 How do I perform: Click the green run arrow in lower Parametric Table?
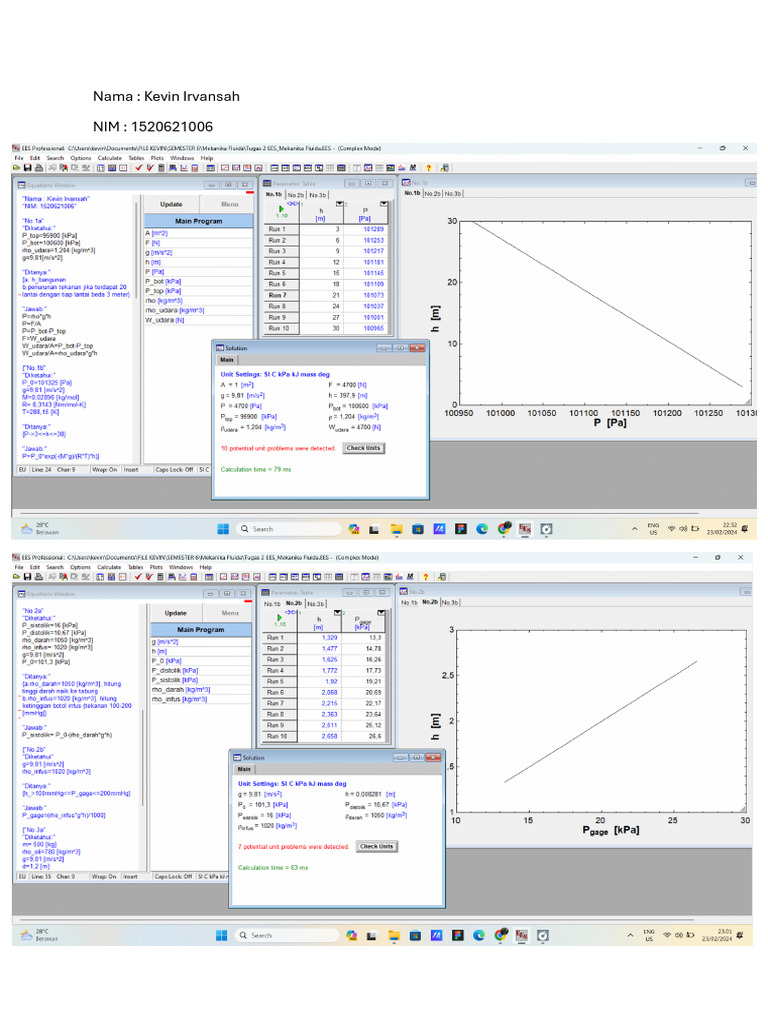pyautogui.click(x=281, y=616)
